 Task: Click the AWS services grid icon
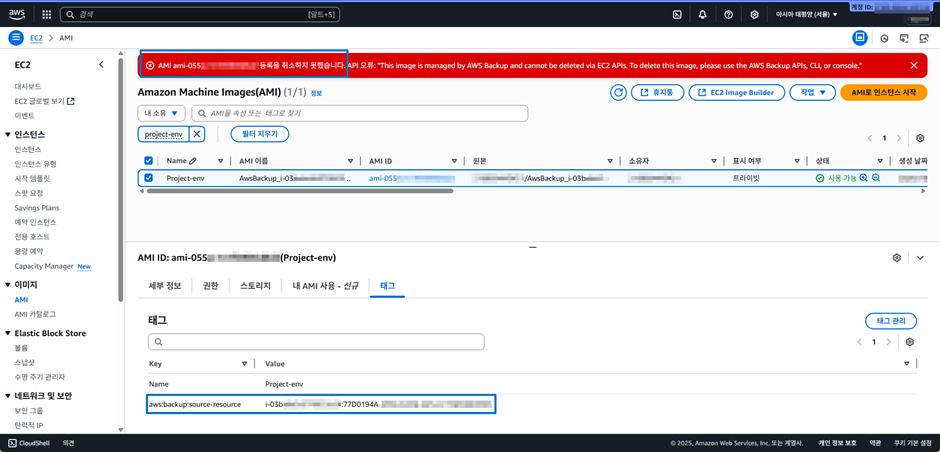[46, 15]
